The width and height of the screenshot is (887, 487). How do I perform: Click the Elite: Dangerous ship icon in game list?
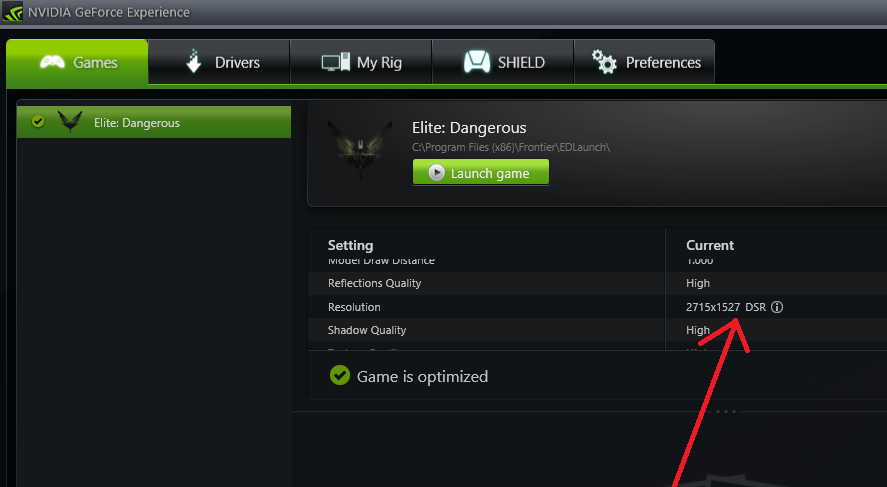coord(70,122)
